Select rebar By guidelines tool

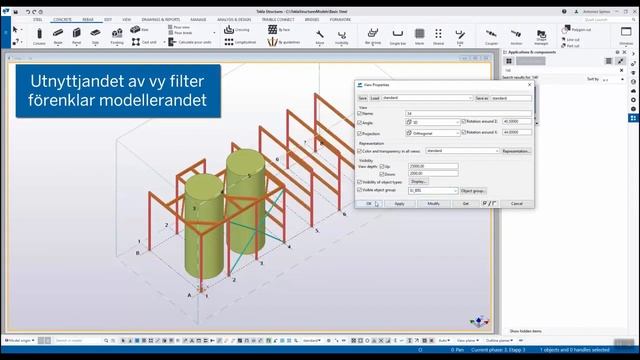tap(284, 42)
